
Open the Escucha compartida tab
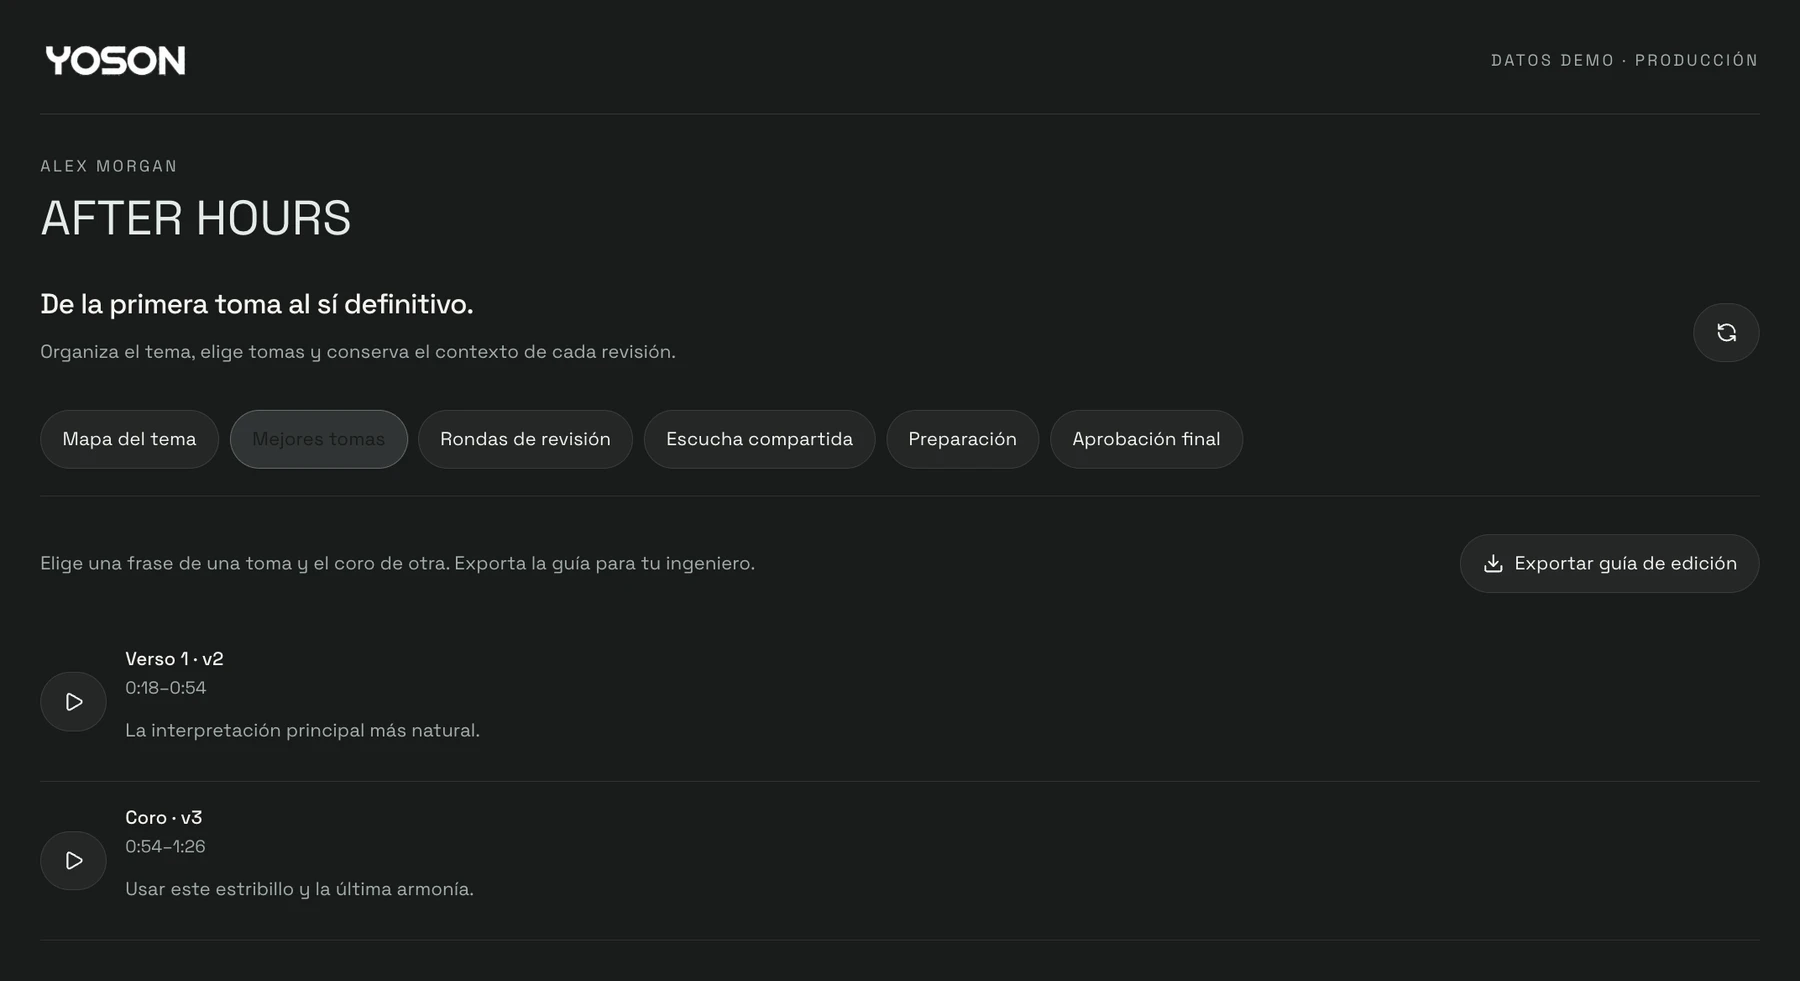pos(759,439)
